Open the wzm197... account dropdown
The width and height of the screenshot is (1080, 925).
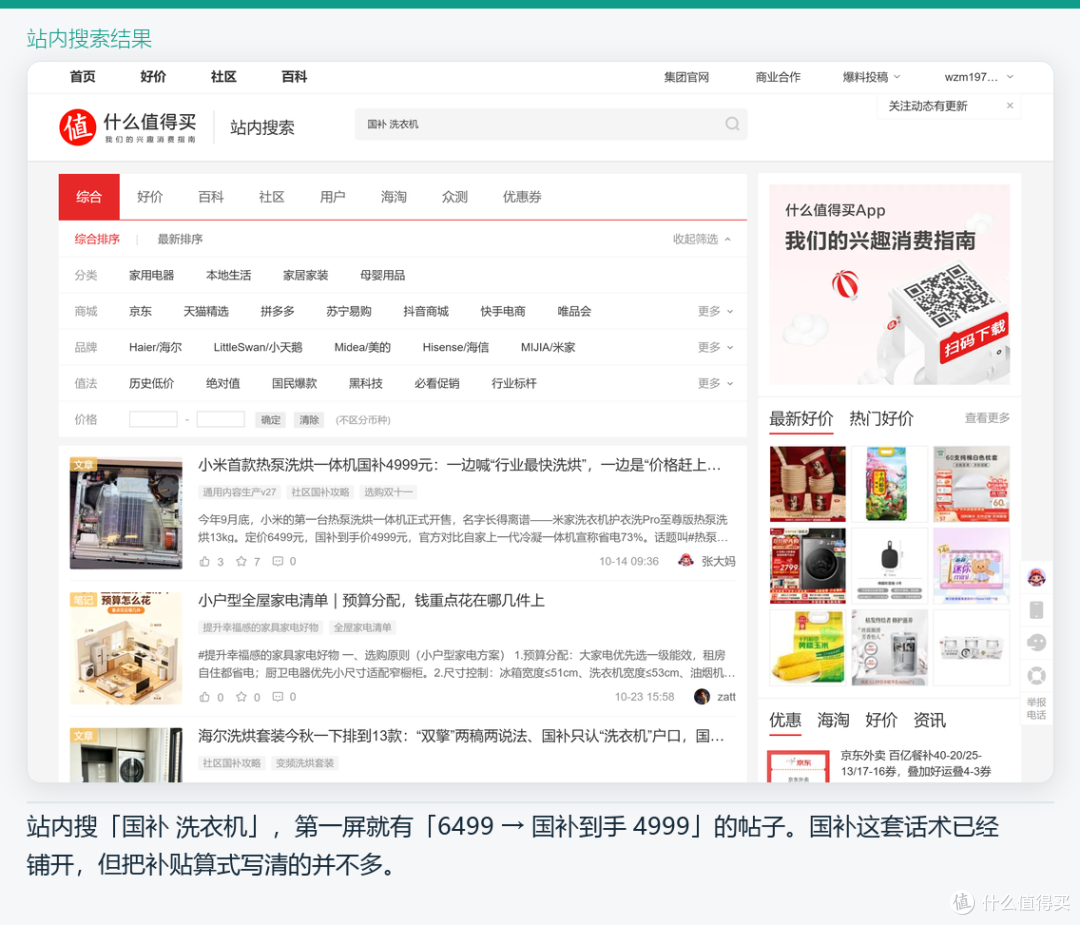[x=979, y=77]
